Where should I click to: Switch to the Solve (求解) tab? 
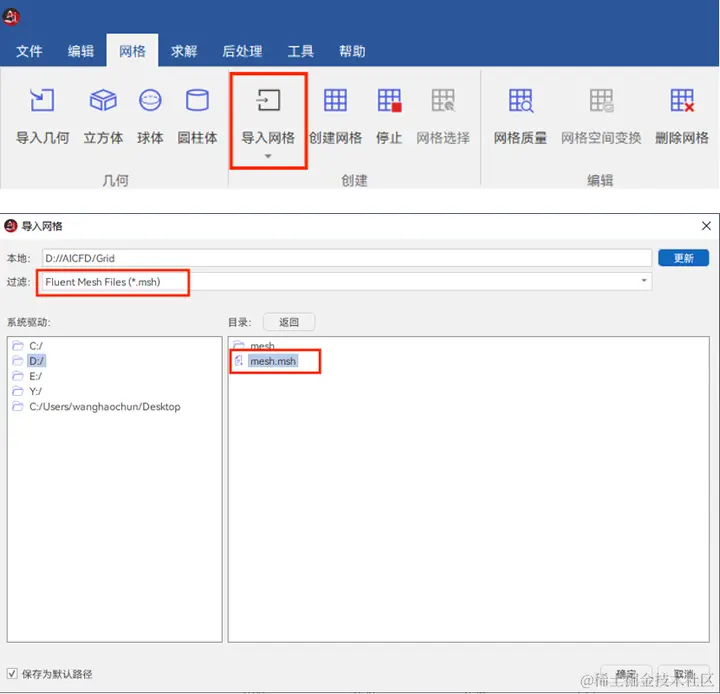coord(184,51)
